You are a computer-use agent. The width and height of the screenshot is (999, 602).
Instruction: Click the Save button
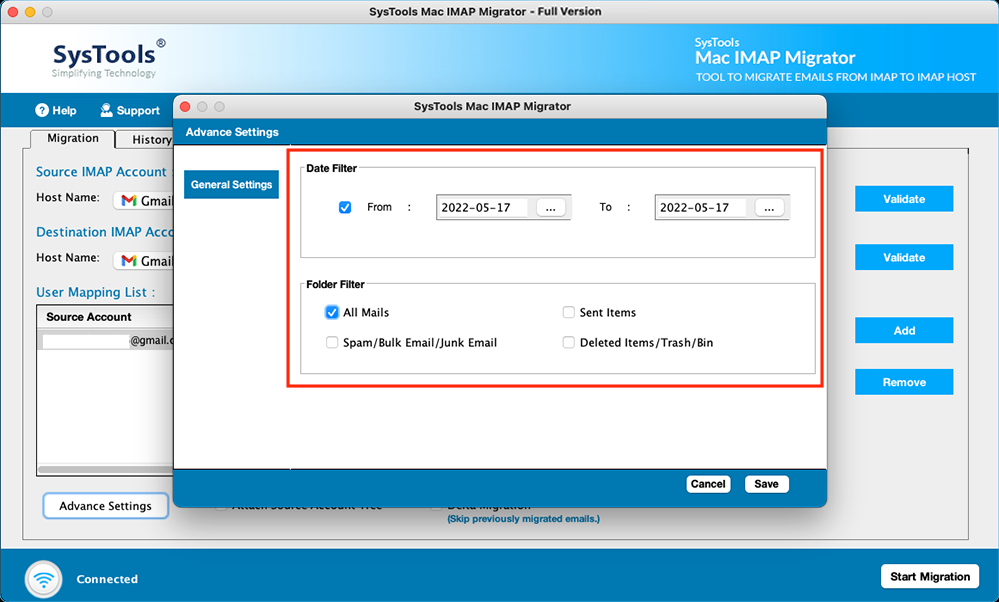tap(766, 484)
